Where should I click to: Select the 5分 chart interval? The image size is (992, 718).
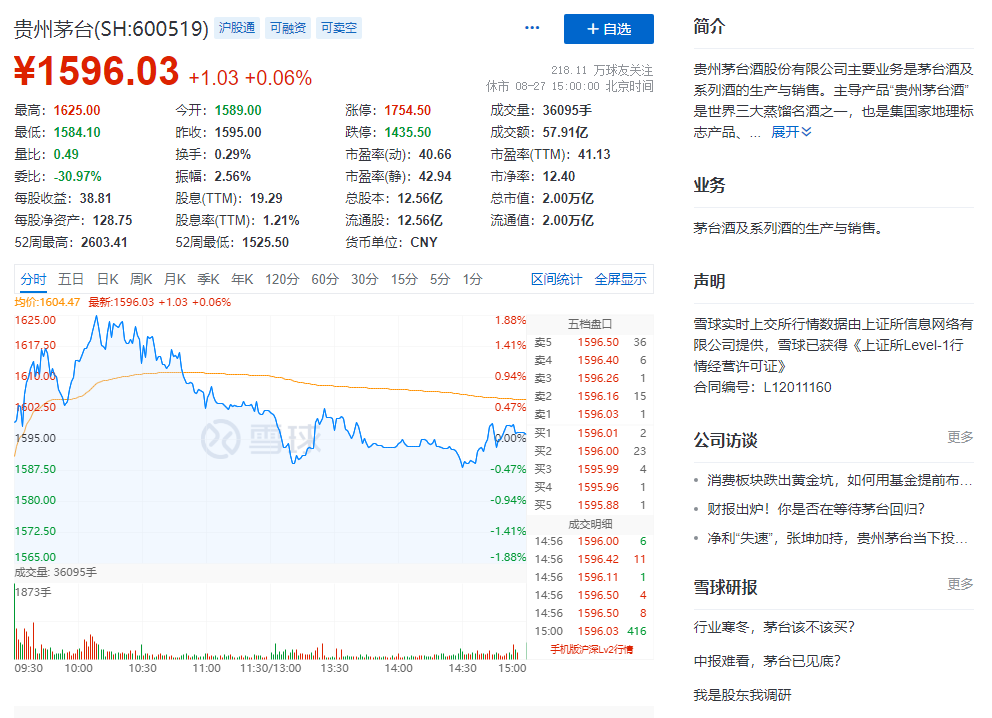point(440,279)
